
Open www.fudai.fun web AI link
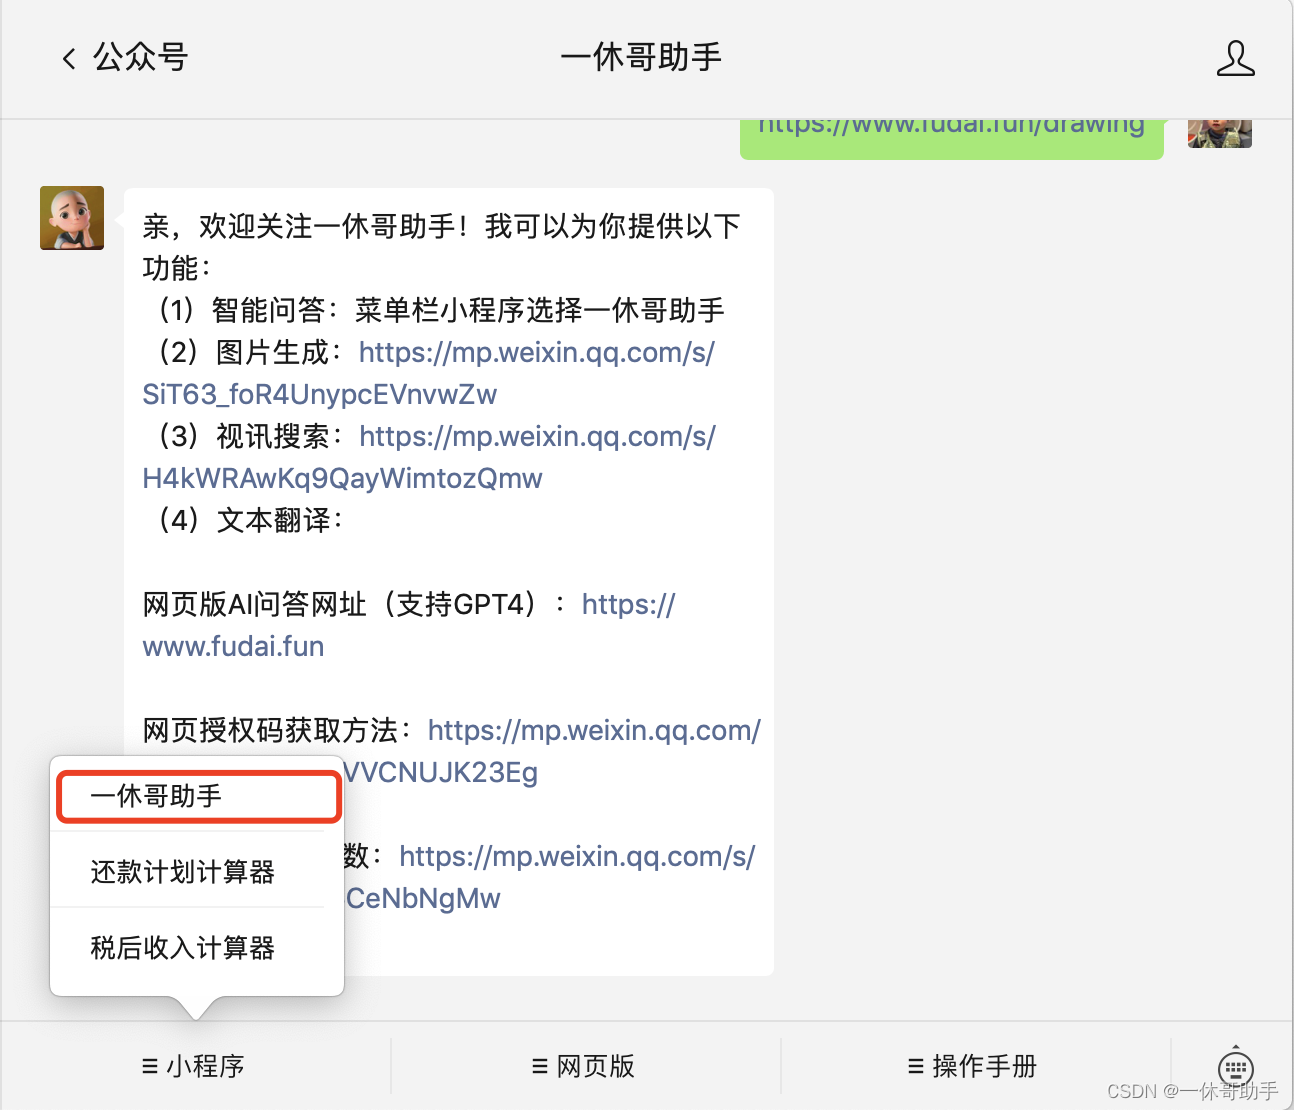pyautogui.click(x=410, y=625)
